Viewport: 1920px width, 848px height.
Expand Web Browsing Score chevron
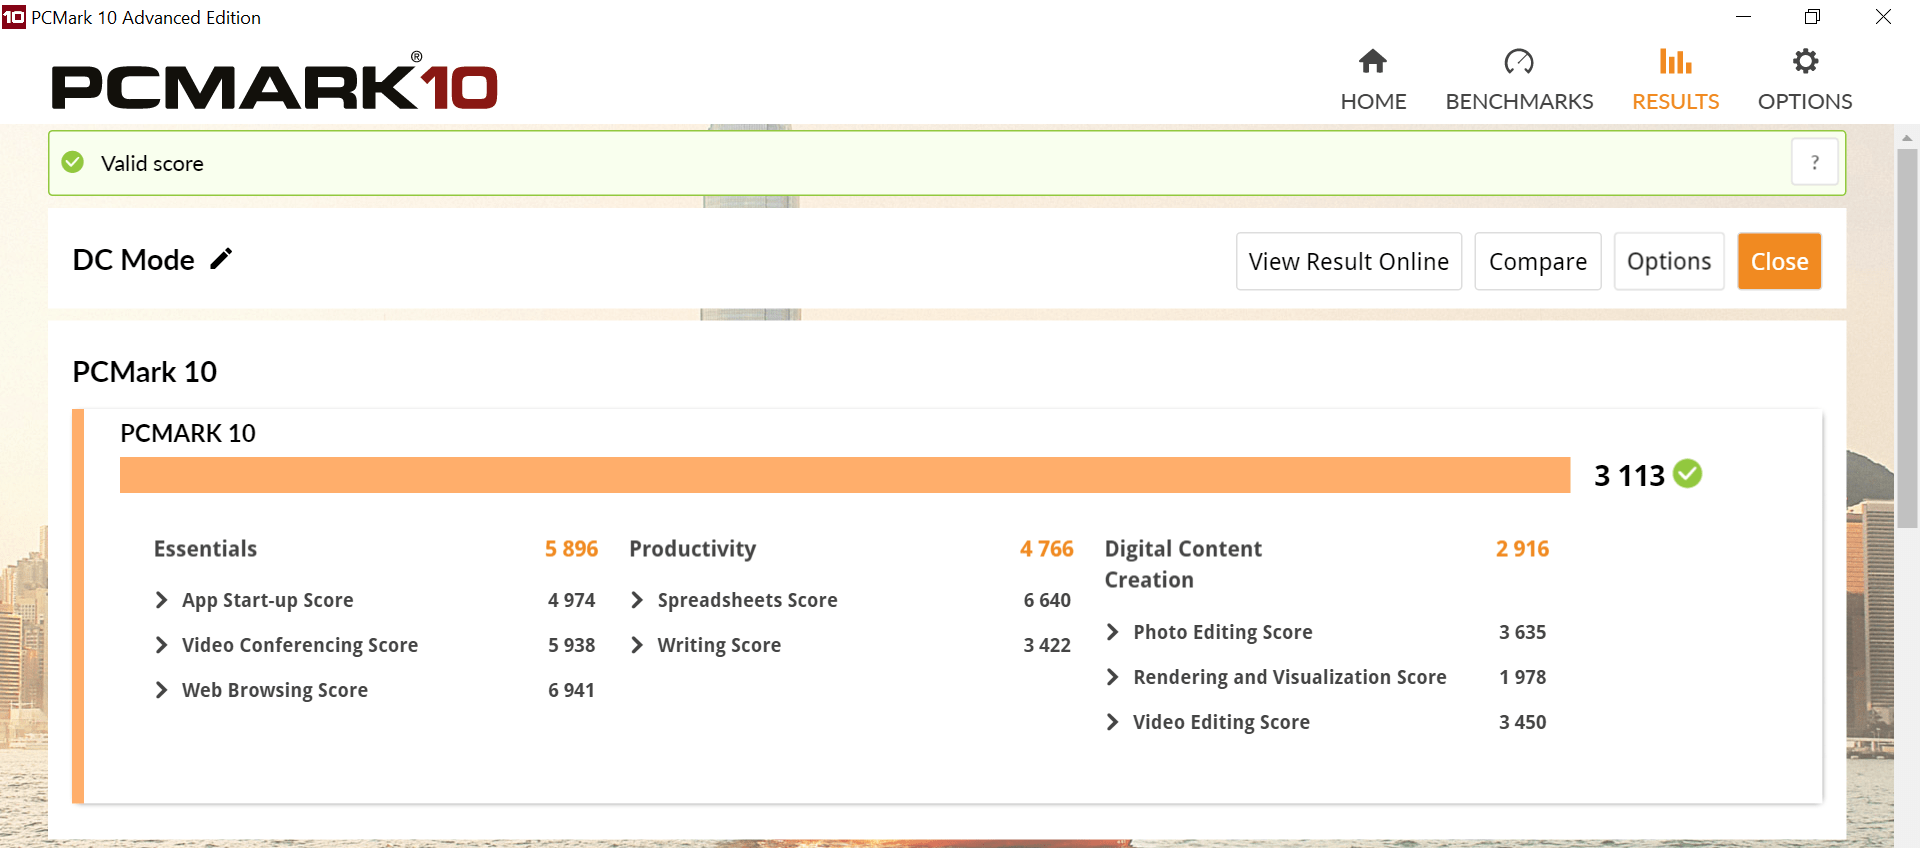[x=162, y=690]
